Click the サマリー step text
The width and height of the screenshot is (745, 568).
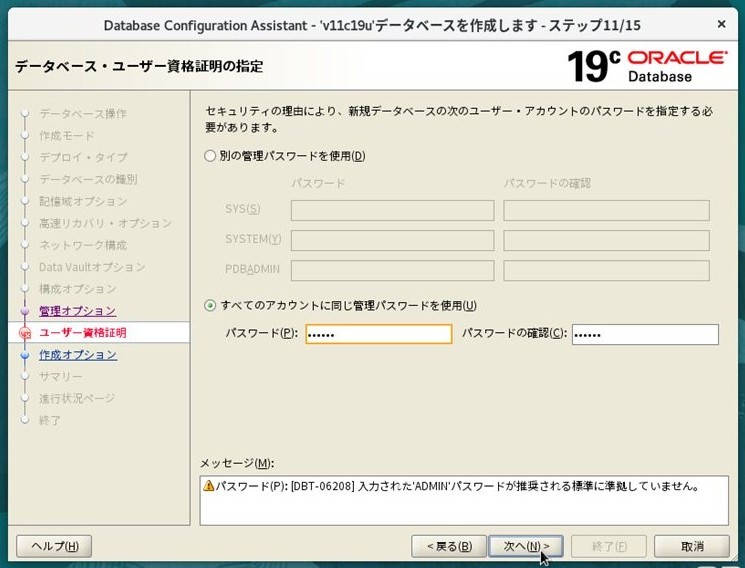point(61,376)
